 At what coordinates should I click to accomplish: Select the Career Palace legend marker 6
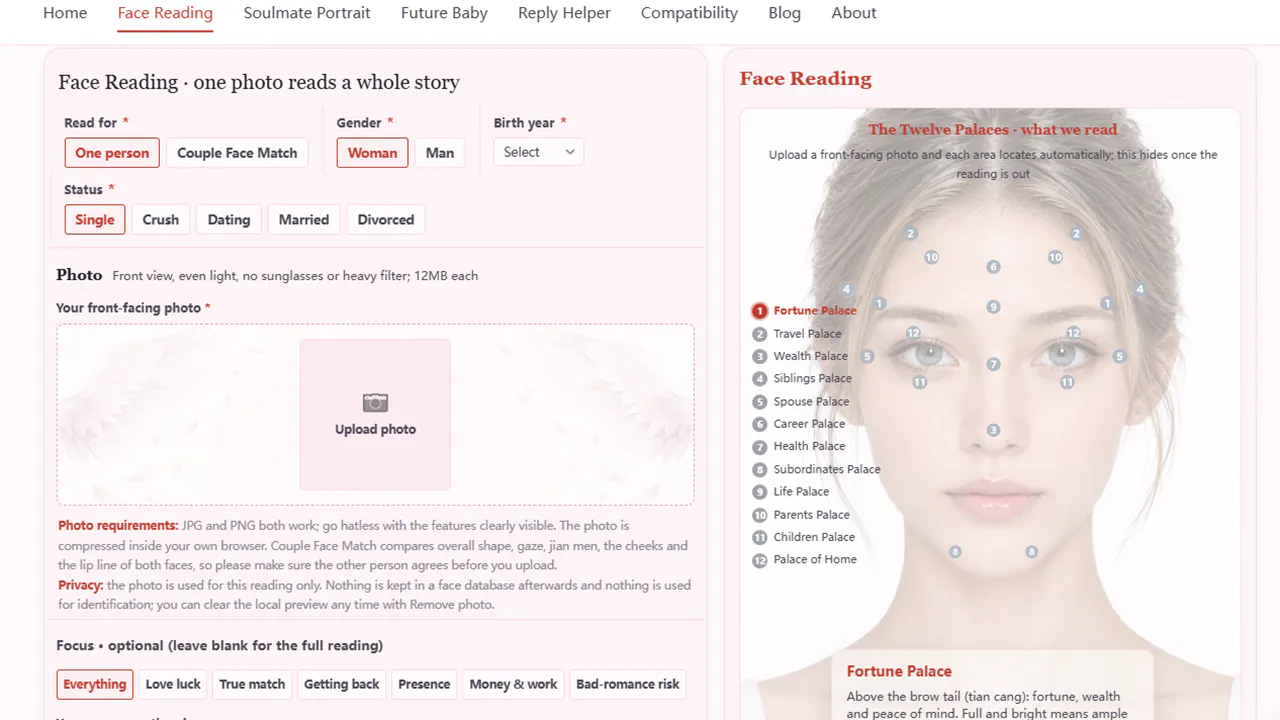pyautogui.click(x=760, y=424)
